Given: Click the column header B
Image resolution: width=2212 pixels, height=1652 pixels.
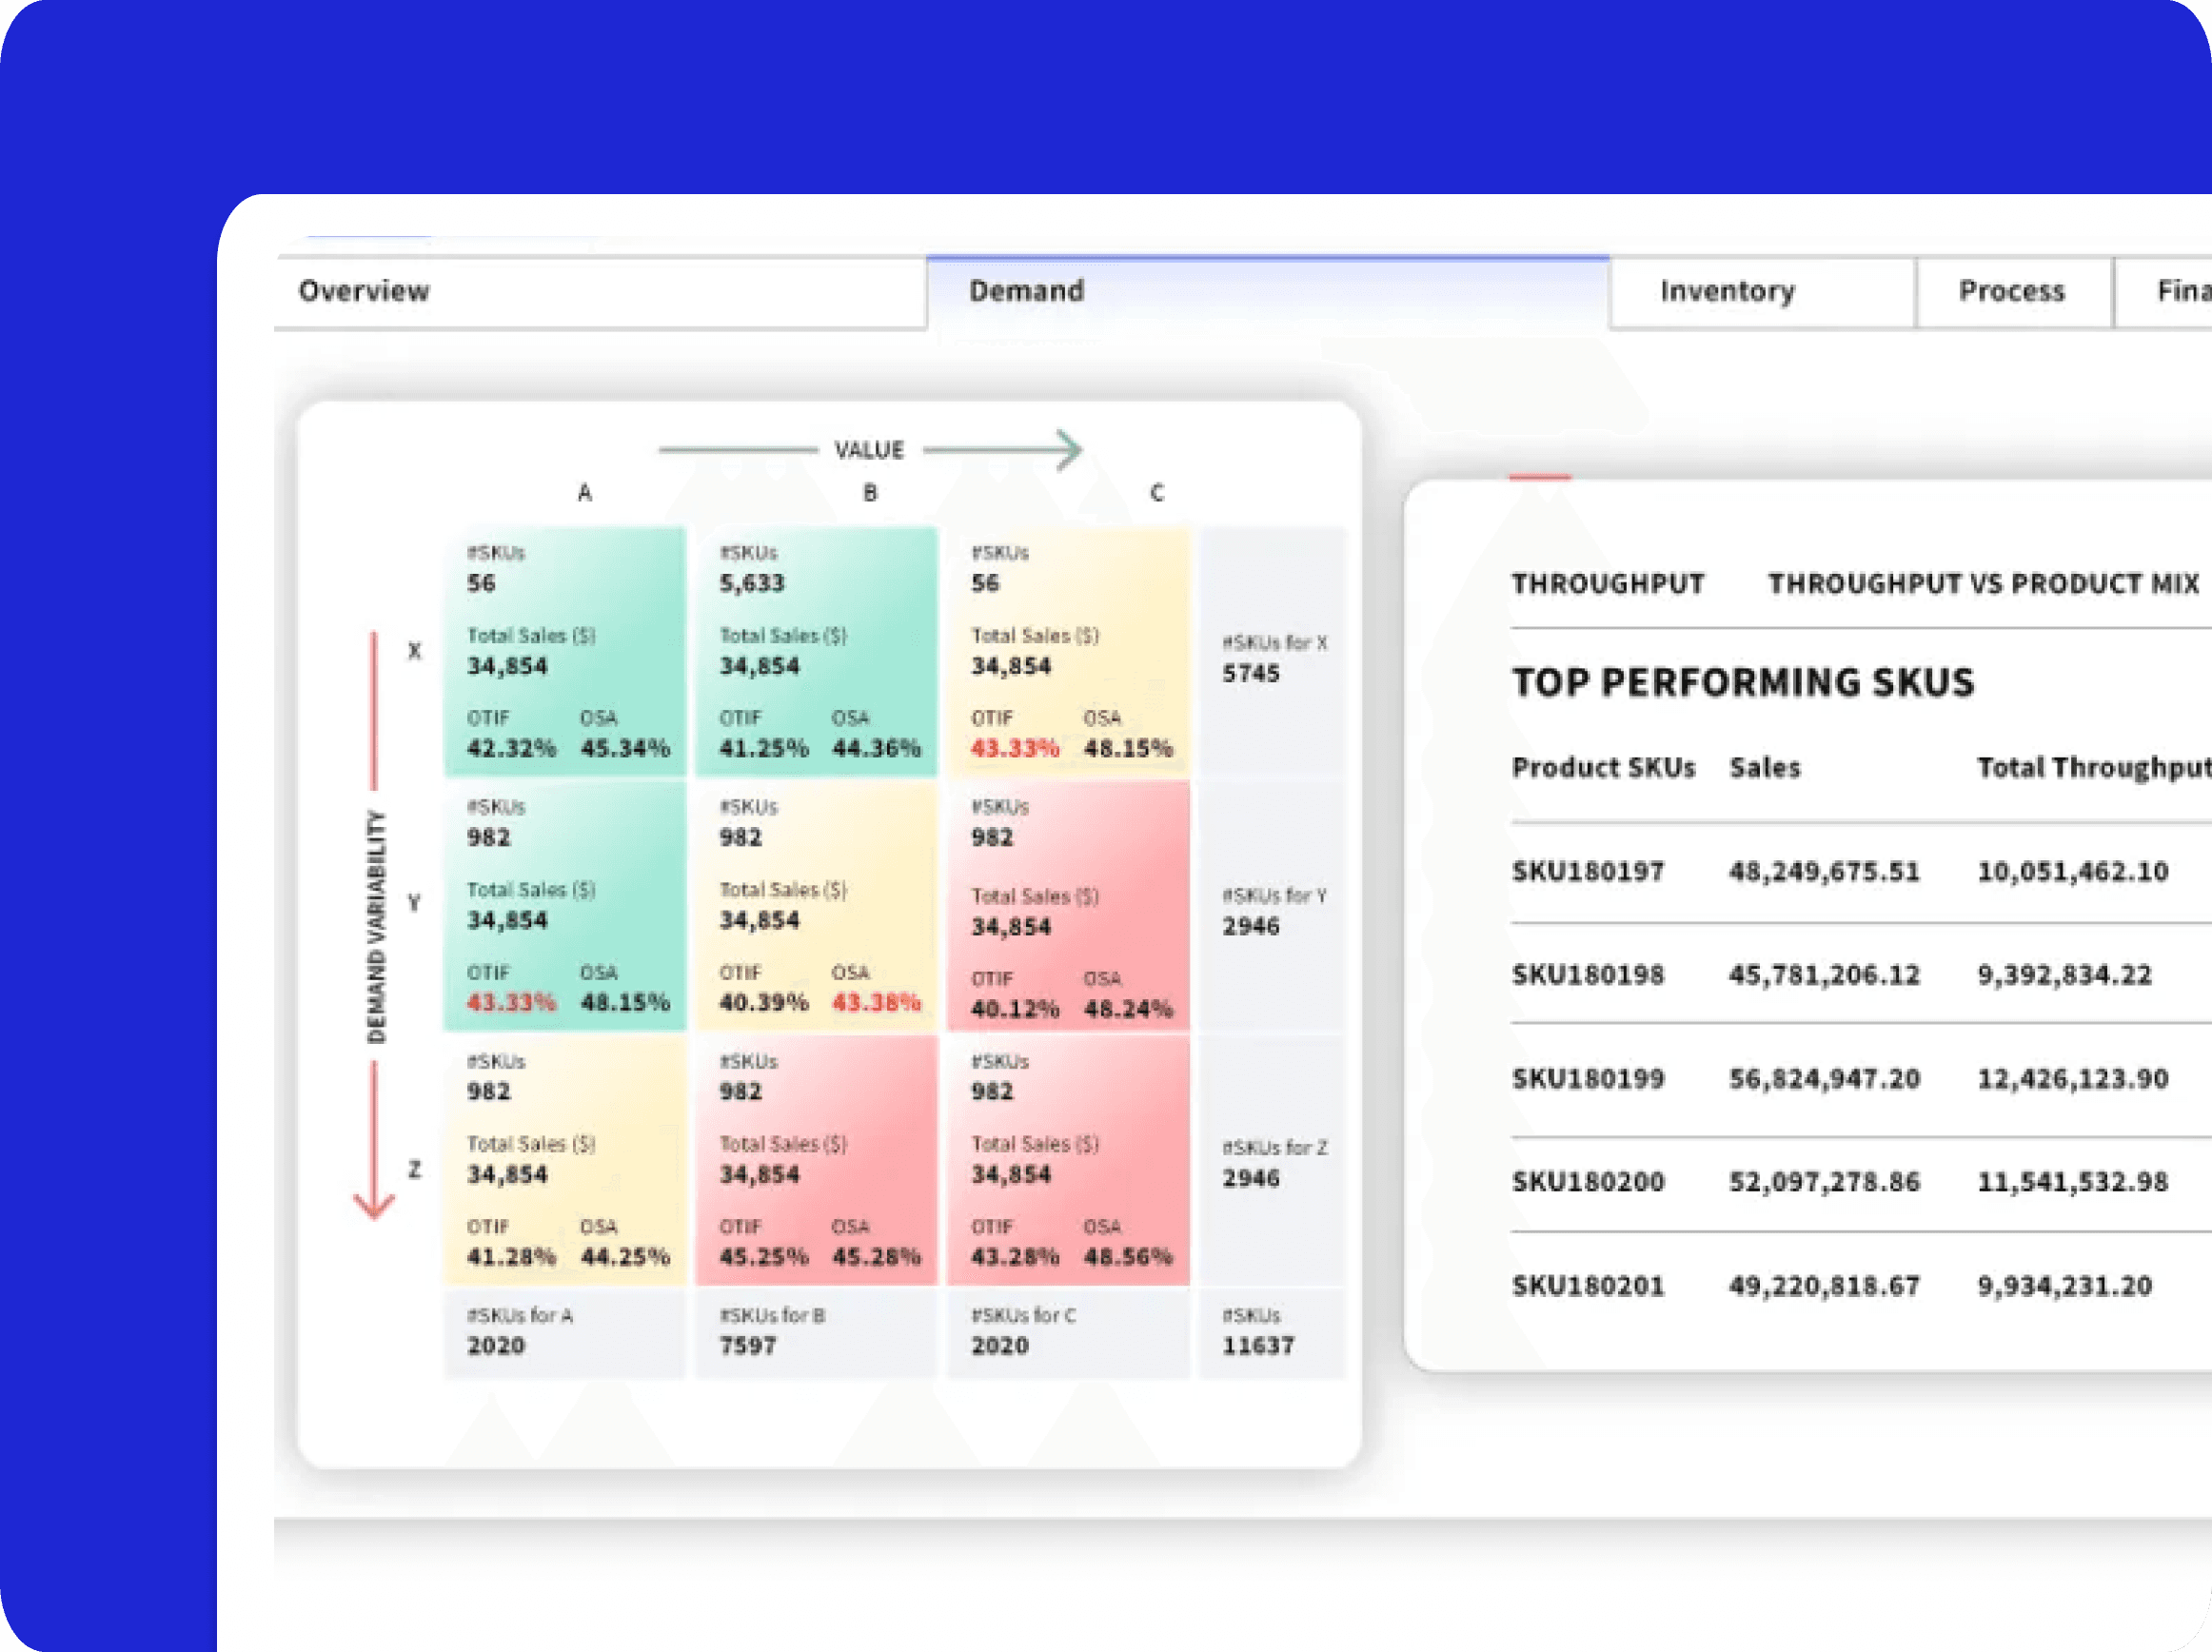Looking at the screenshot, I should [870, 493].
